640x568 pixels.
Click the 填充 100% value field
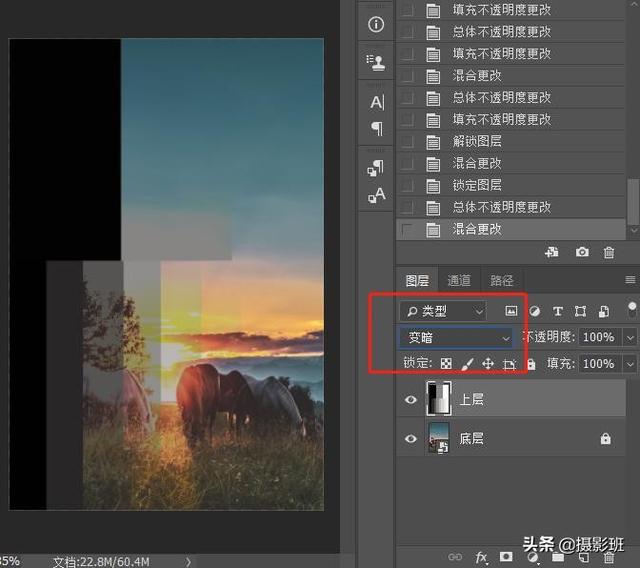600,364
